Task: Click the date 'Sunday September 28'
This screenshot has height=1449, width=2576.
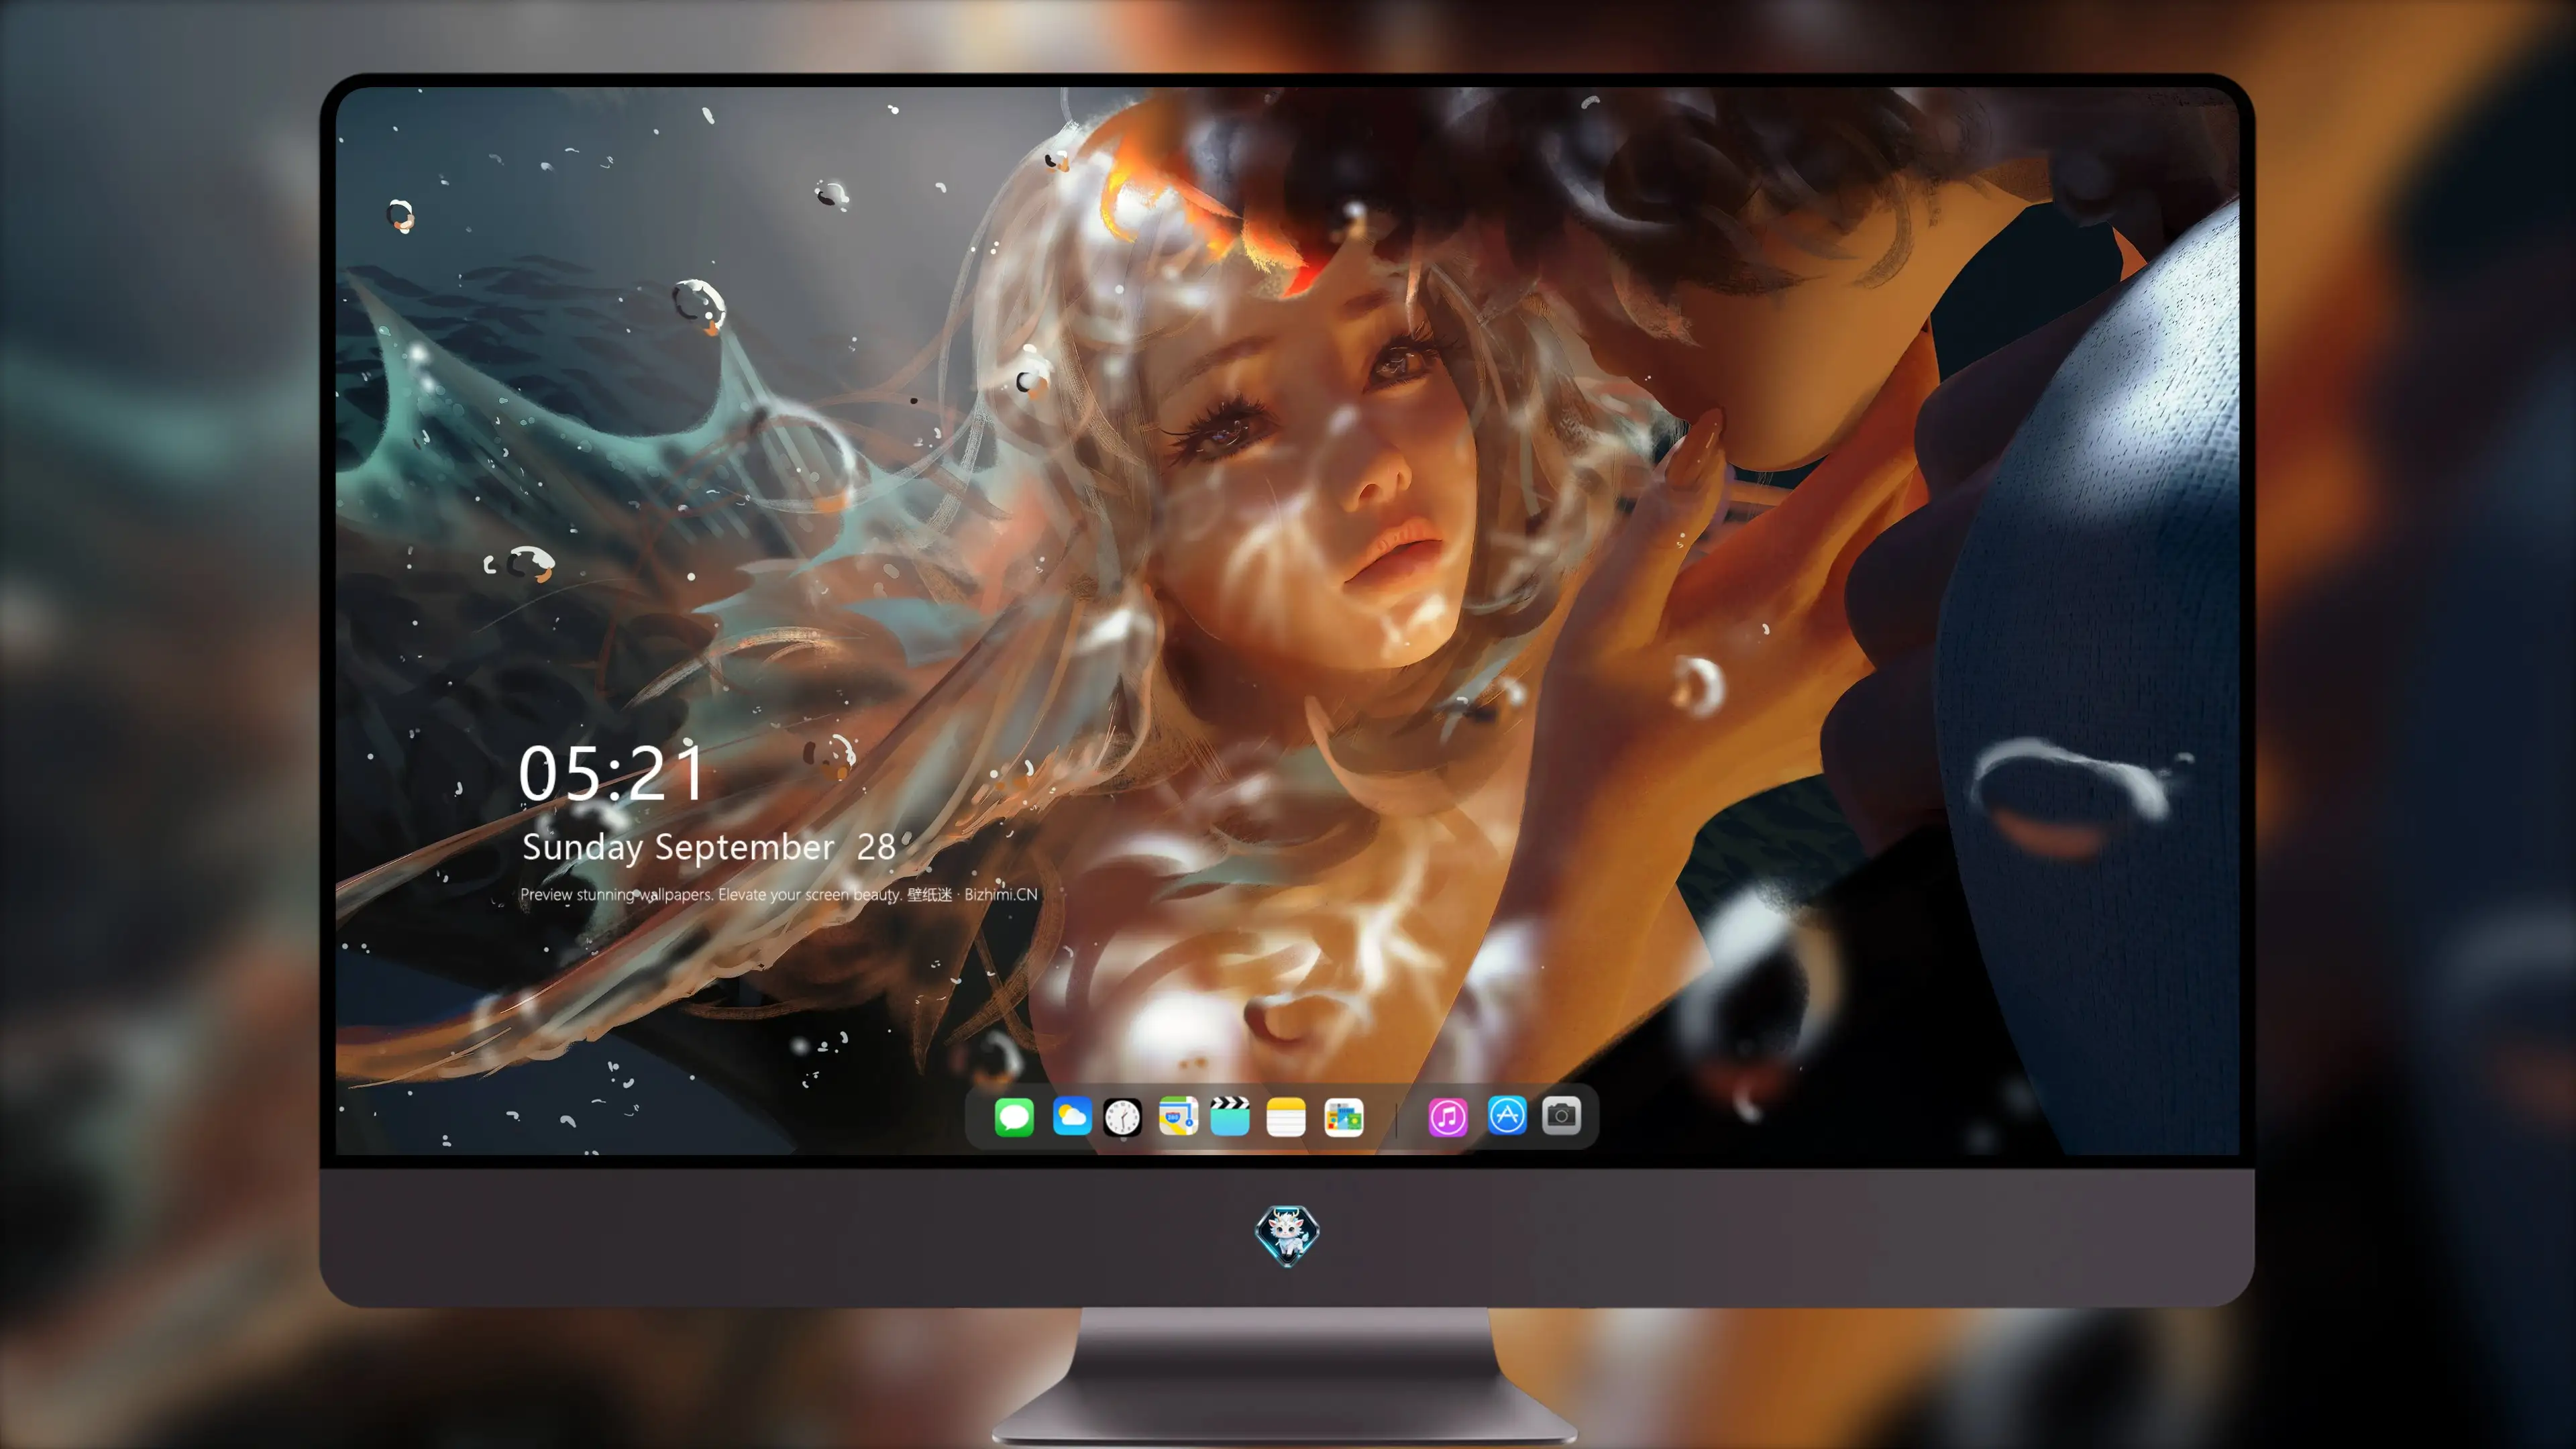Action: coord(708,847)
